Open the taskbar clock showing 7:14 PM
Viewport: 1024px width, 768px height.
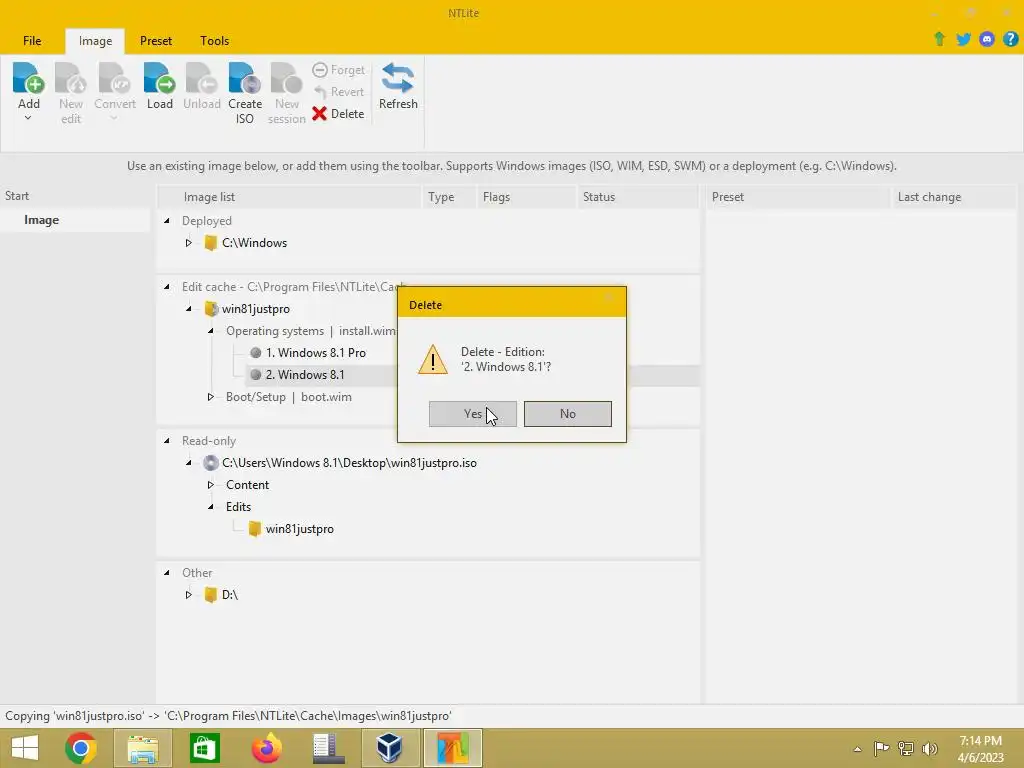tap(980, 749)
